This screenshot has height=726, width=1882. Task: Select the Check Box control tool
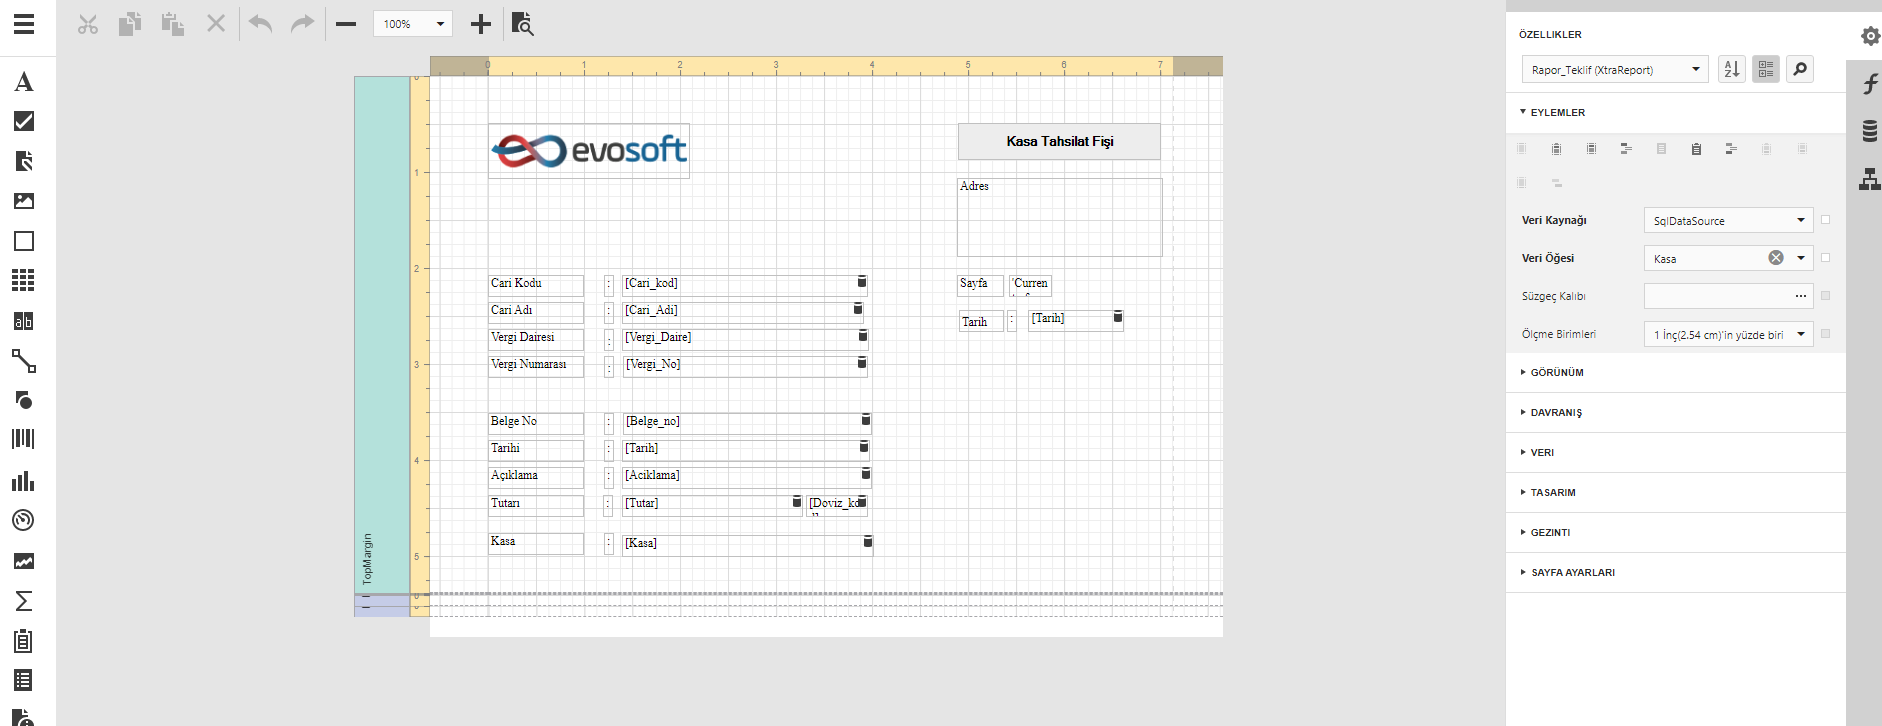pos(24,121)
